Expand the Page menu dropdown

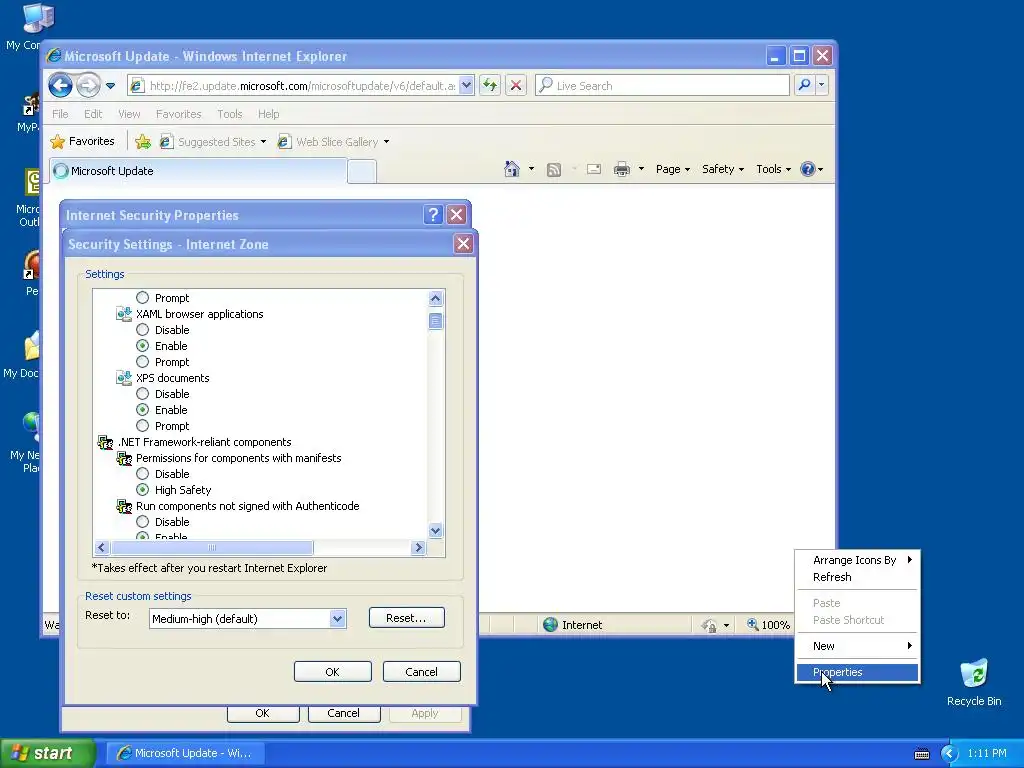coord(673,169)
